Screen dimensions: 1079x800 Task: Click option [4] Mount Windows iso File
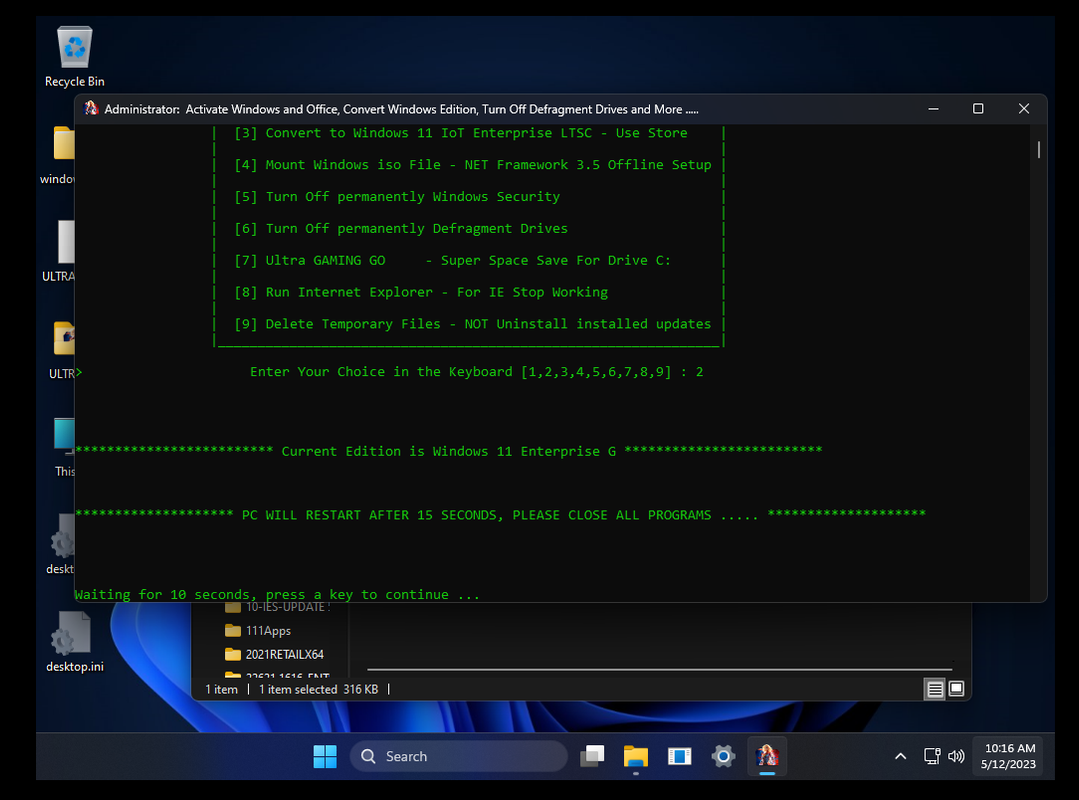(473, 164)
